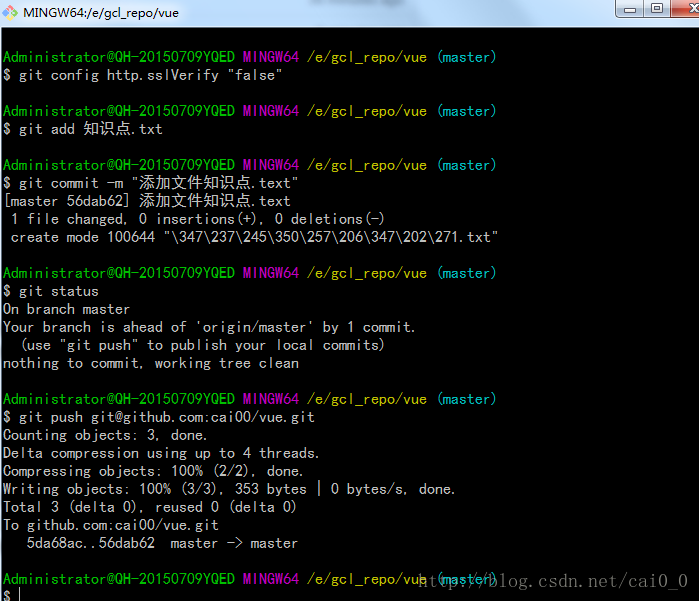Click the create mode 100644 line
This screenshot has width=699, height=601.
coord(254,237)
